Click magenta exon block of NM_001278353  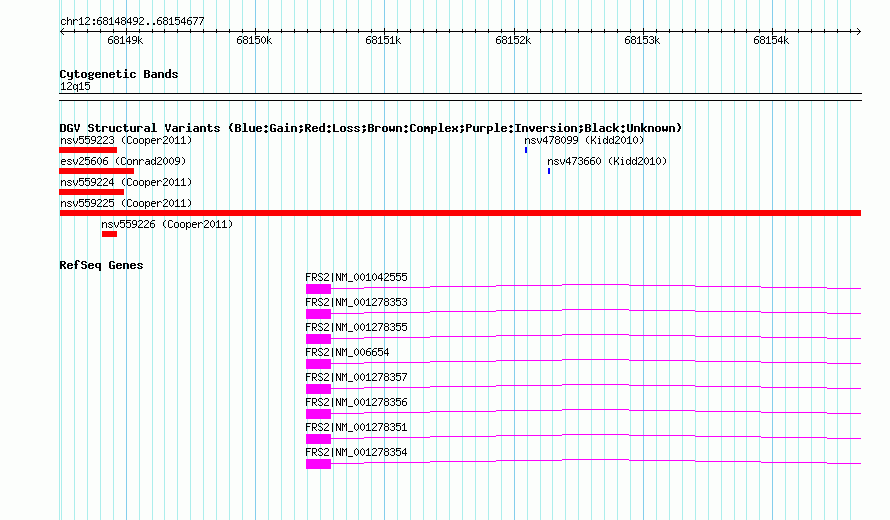pyautogui.click(x=318, y=314)
